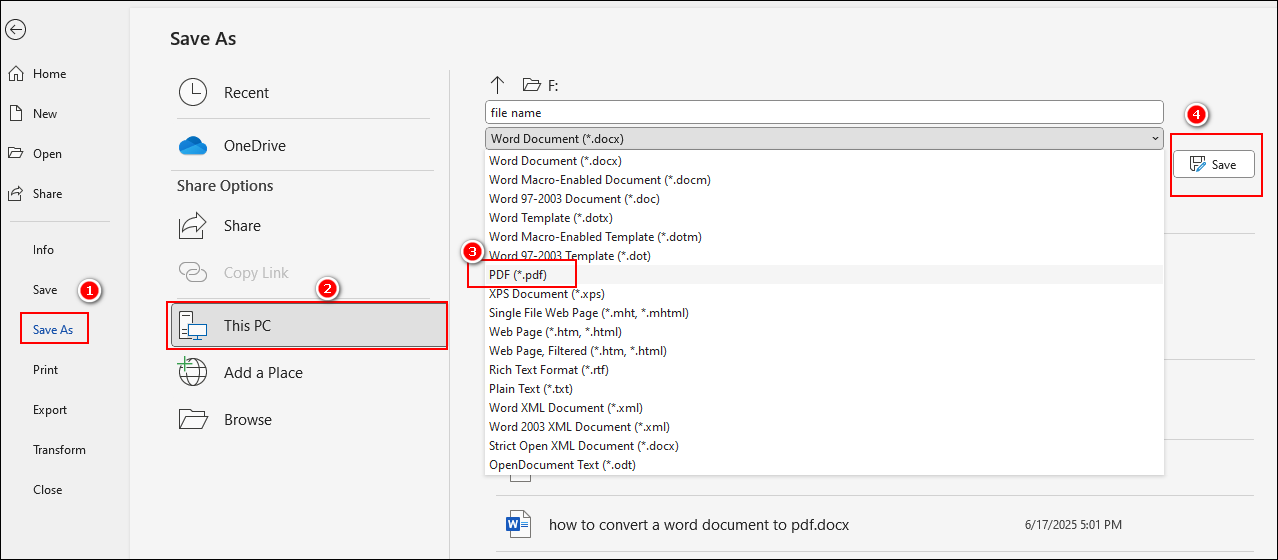The image size is (1278, 560).
Task: Choose Word Macro-Enabled Template (*.dotm)
Action: pos(824,237)
